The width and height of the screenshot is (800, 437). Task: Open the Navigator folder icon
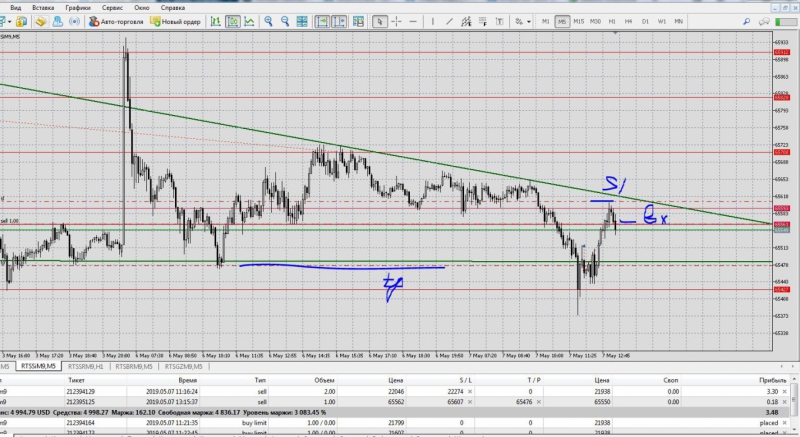click(x=41, y=21)
